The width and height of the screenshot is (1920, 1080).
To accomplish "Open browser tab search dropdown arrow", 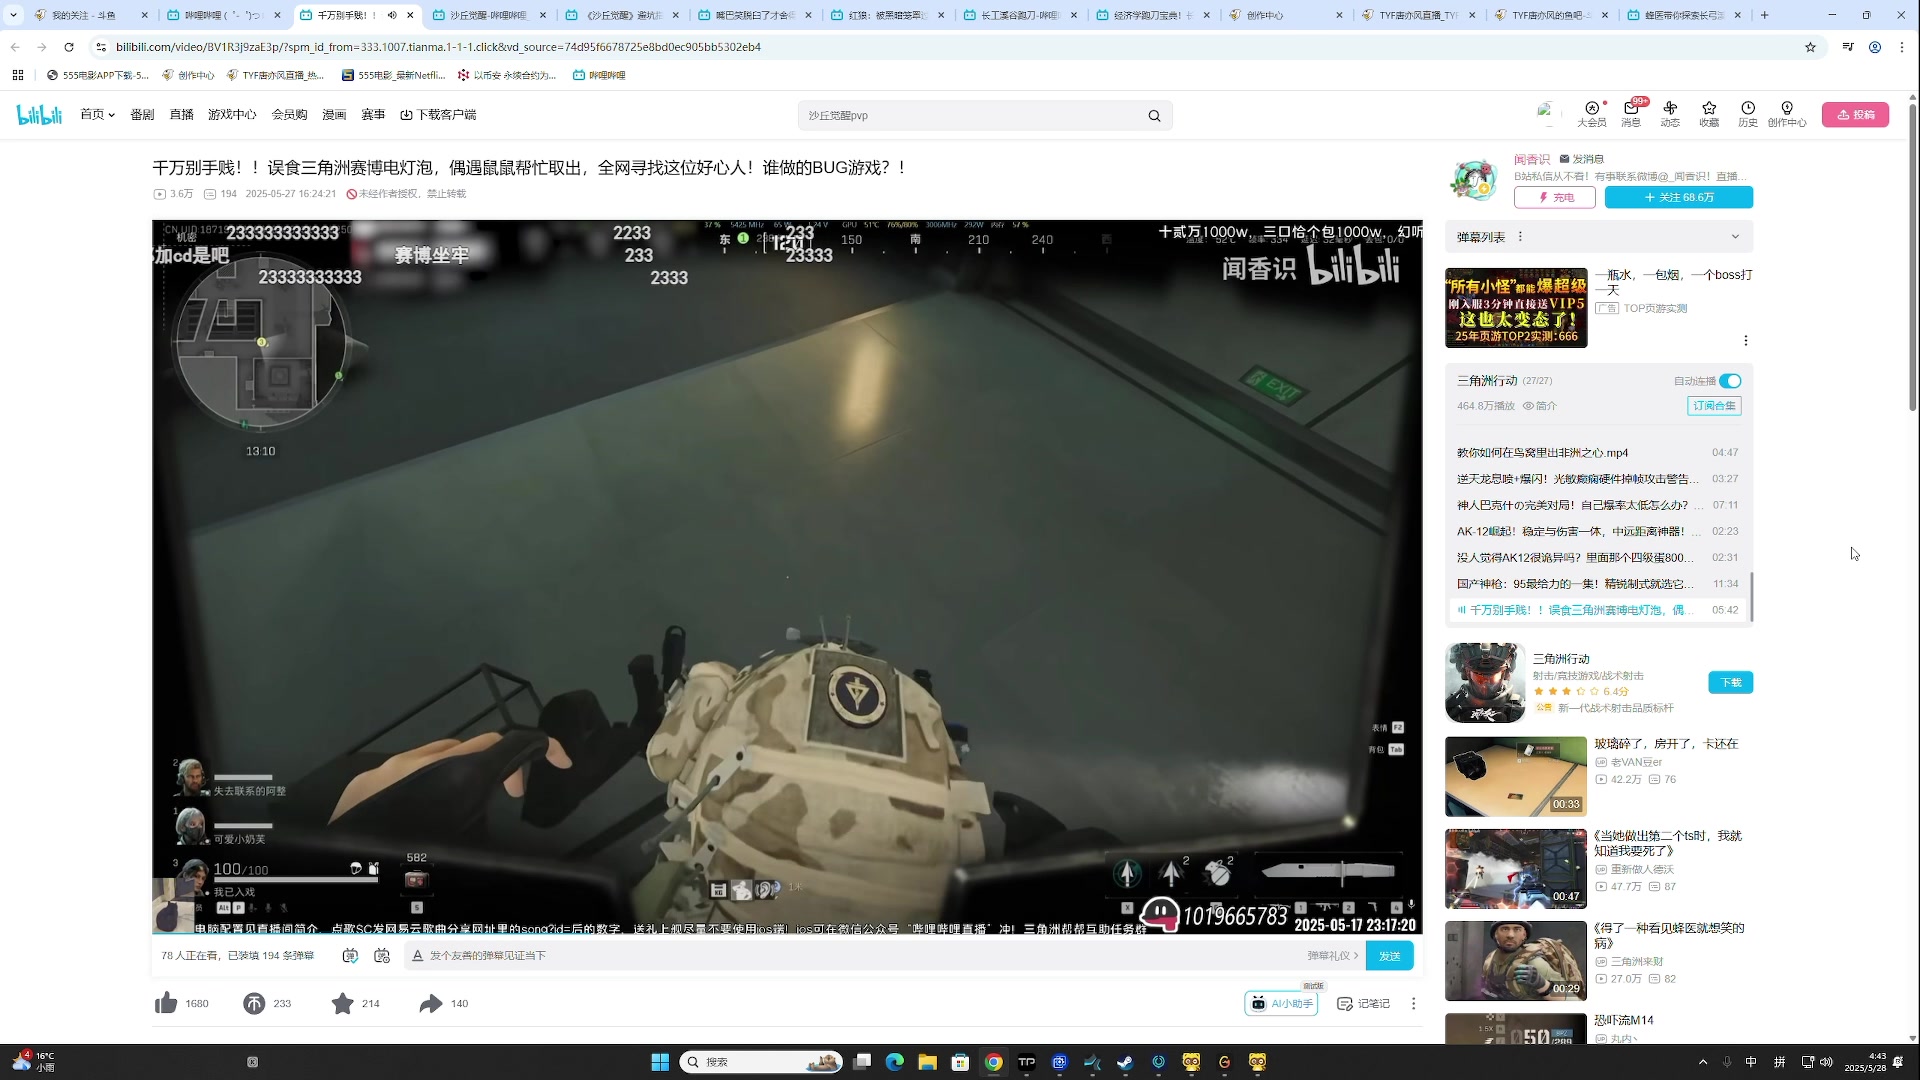I will pos(13,15).
